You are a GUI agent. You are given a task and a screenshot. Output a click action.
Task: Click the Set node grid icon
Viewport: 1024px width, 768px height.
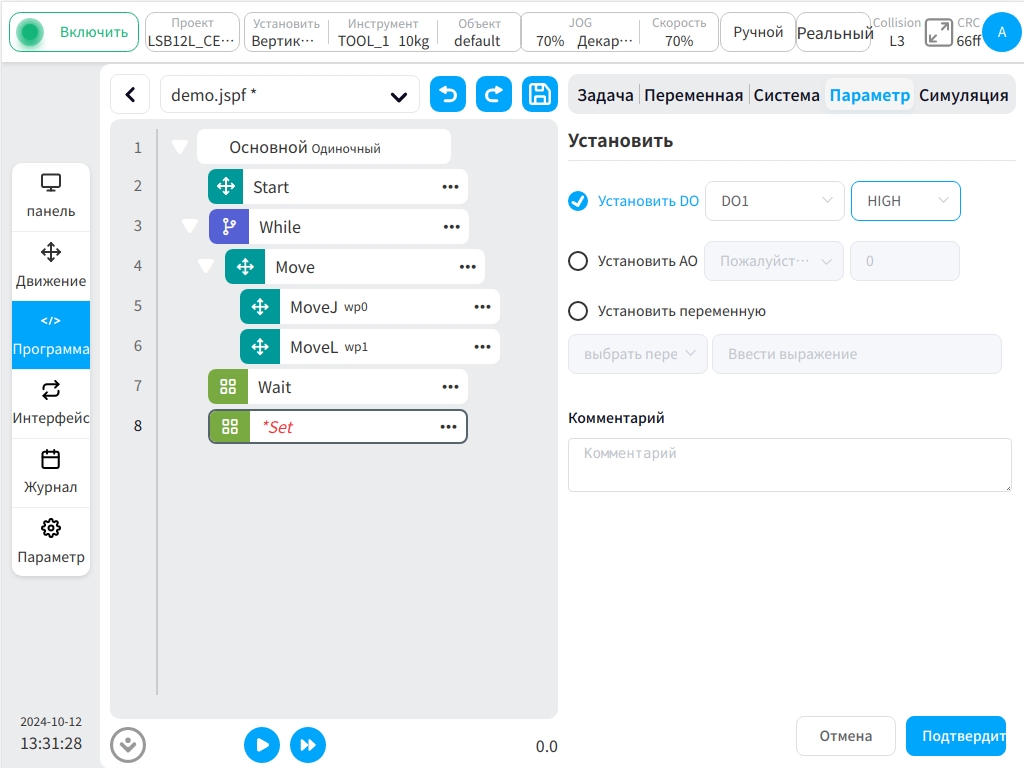point(230,426)
